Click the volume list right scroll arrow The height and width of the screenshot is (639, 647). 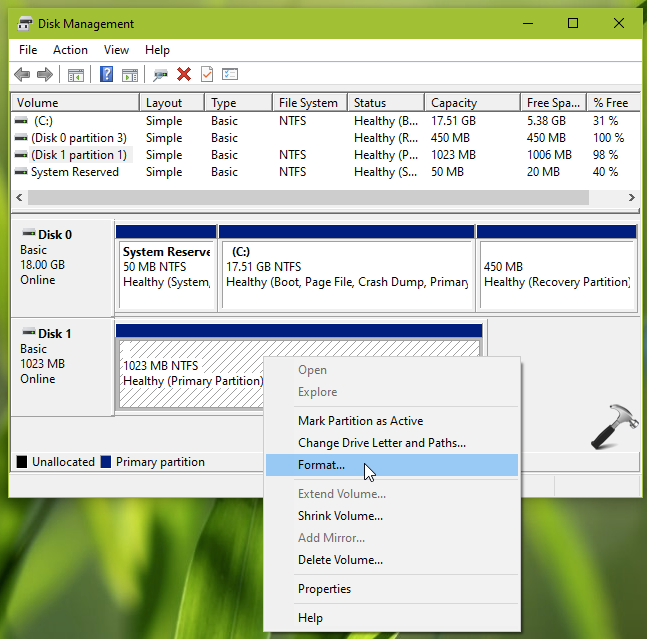pos(632,198)
